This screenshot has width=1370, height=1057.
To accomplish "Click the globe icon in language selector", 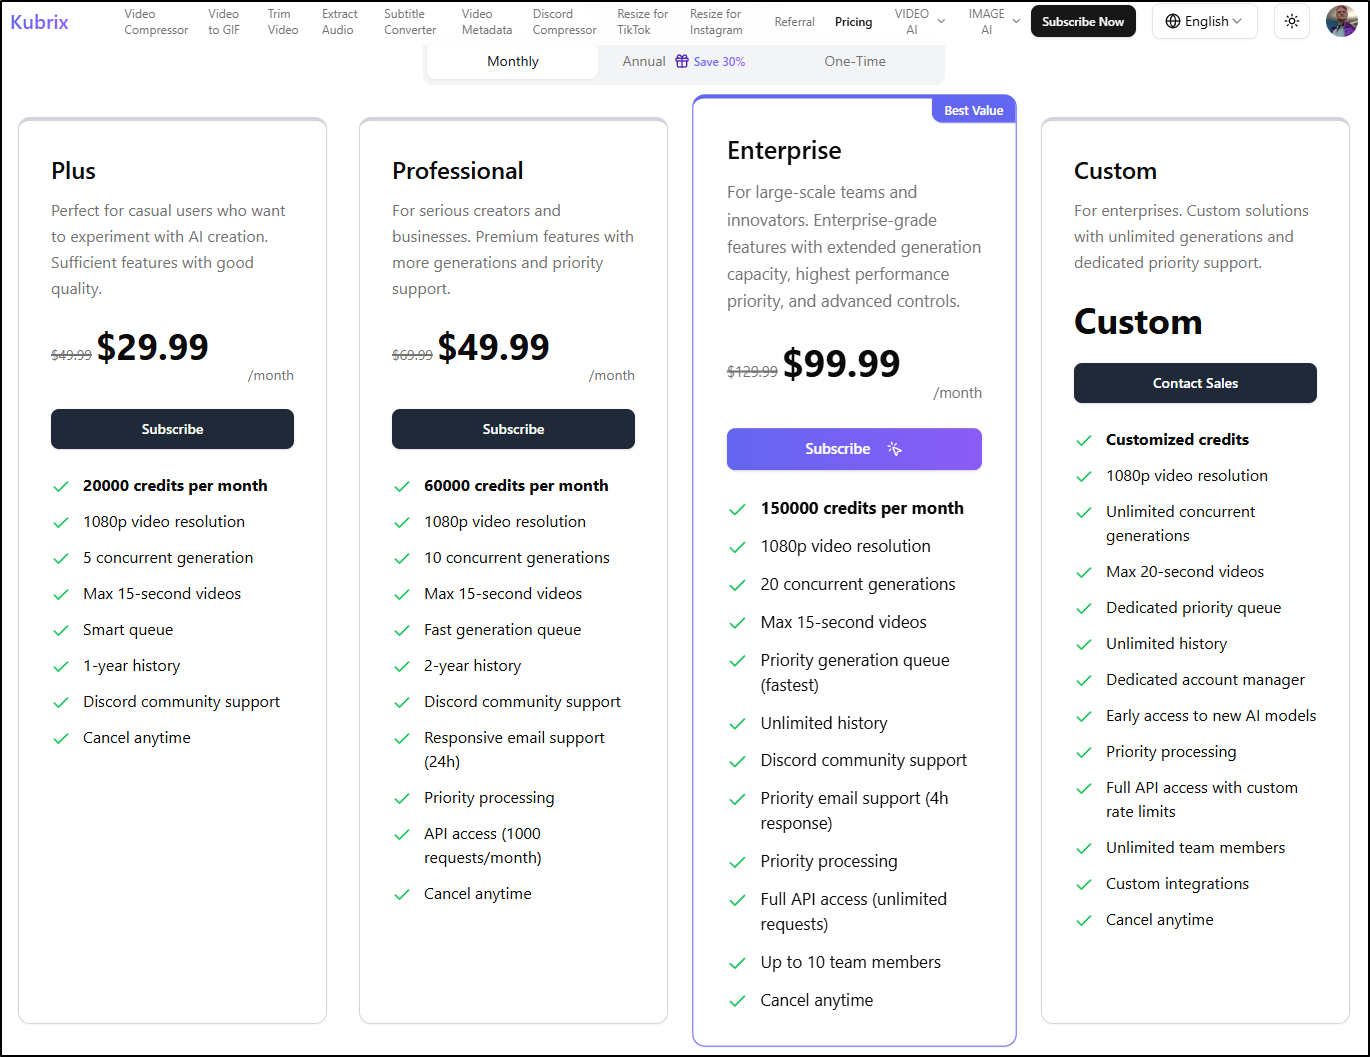I will click(x=1173, y=21).
